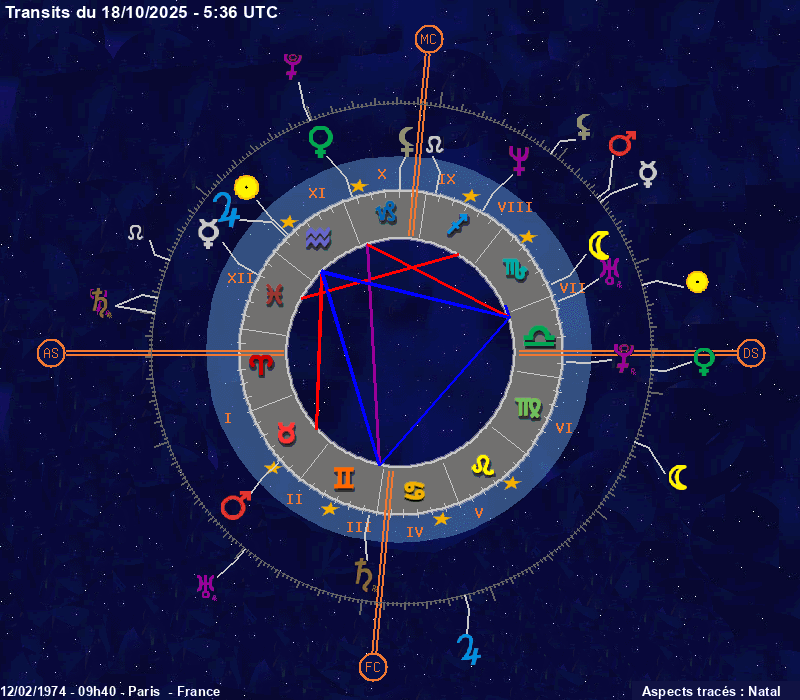Click the purple Neptune trident symbol
The image size is (800, 700).
click(x=519, y=159)
